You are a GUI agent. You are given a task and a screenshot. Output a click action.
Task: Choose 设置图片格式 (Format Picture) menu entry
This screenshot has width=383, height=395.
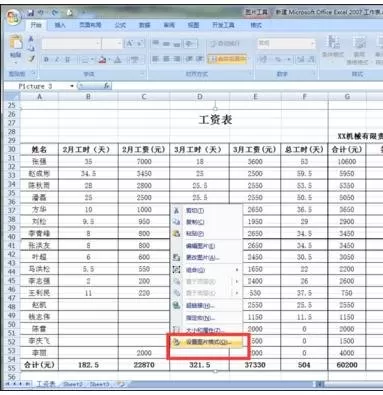[207, 342]
